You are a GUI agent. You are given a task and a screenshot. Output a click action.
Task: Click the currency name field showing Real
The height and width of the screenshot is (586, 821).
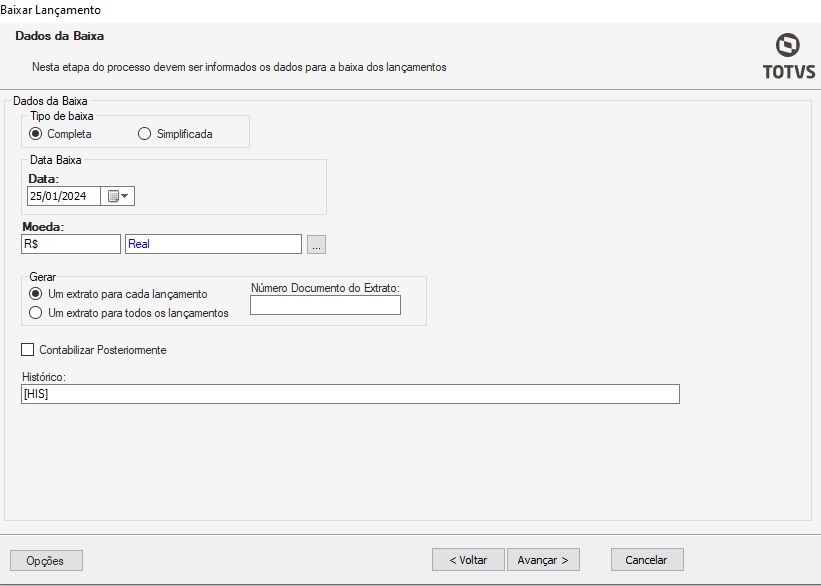point(212,244)
